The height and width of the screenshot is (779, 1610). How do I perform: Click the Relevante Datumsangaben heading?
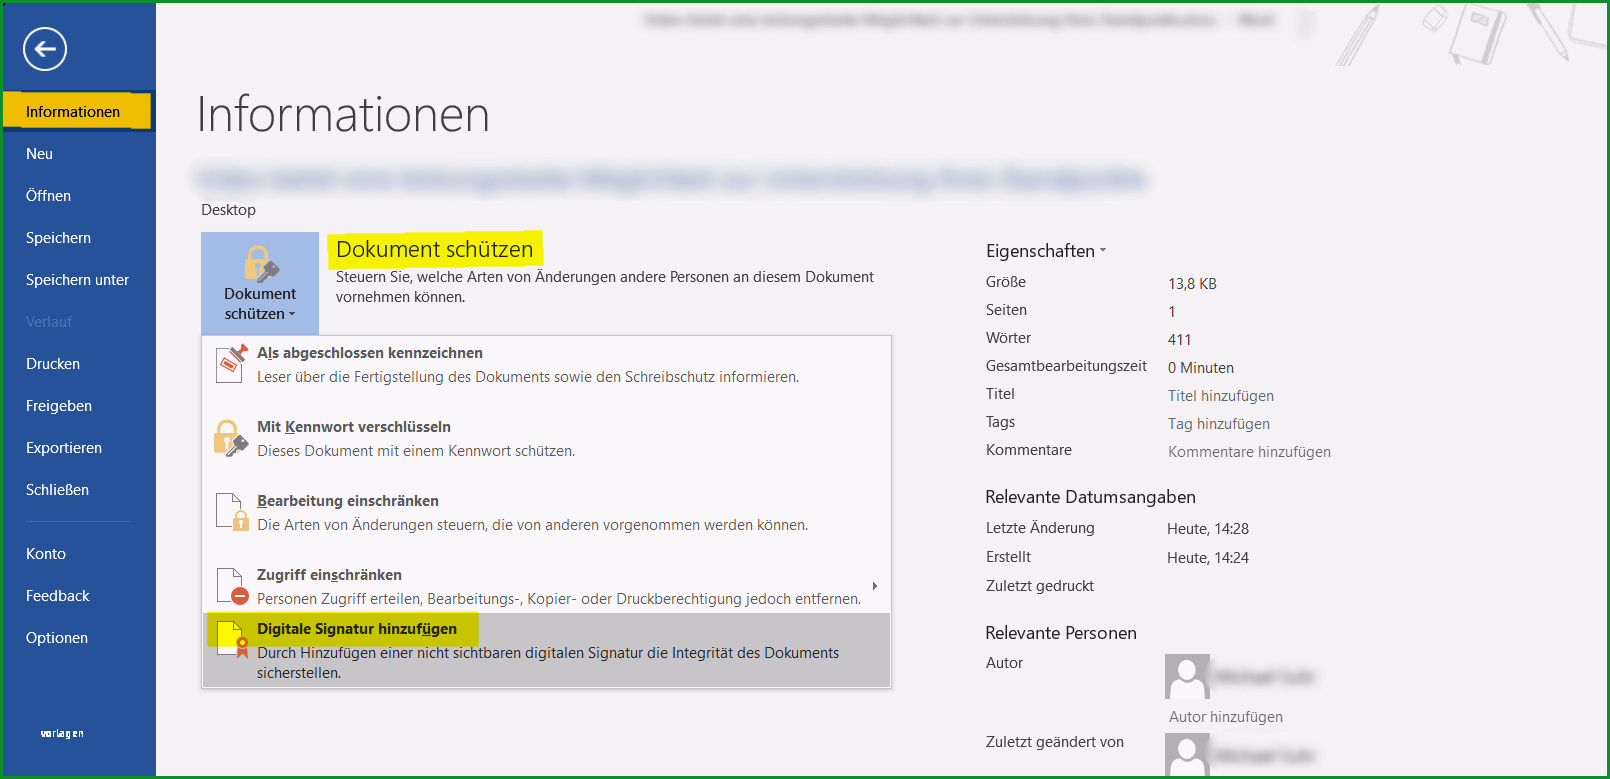click(x=1090, y=497)
